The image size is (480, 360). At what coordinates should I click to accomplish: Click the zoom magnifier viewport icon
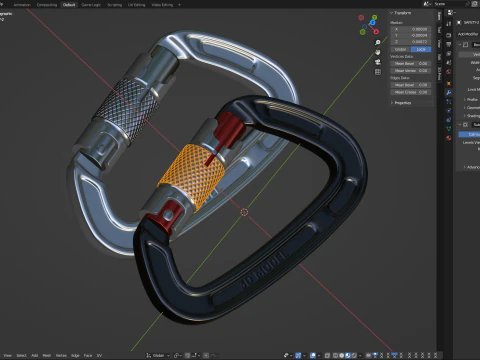(378, 42)
